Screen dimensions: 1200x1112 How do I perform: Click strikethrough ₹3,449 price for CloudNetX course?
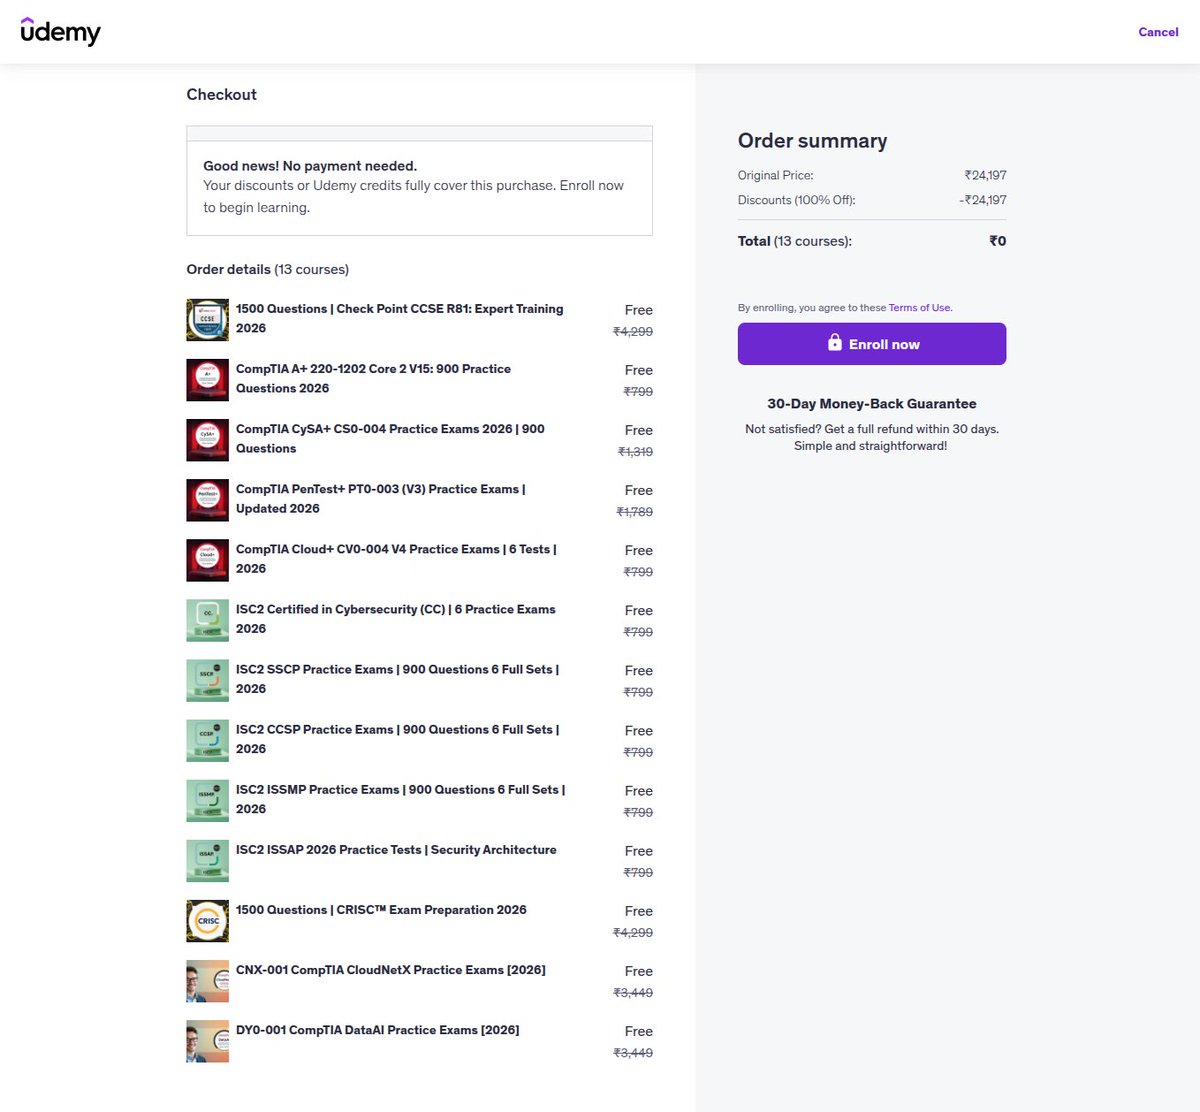click(x=633, y=993)
